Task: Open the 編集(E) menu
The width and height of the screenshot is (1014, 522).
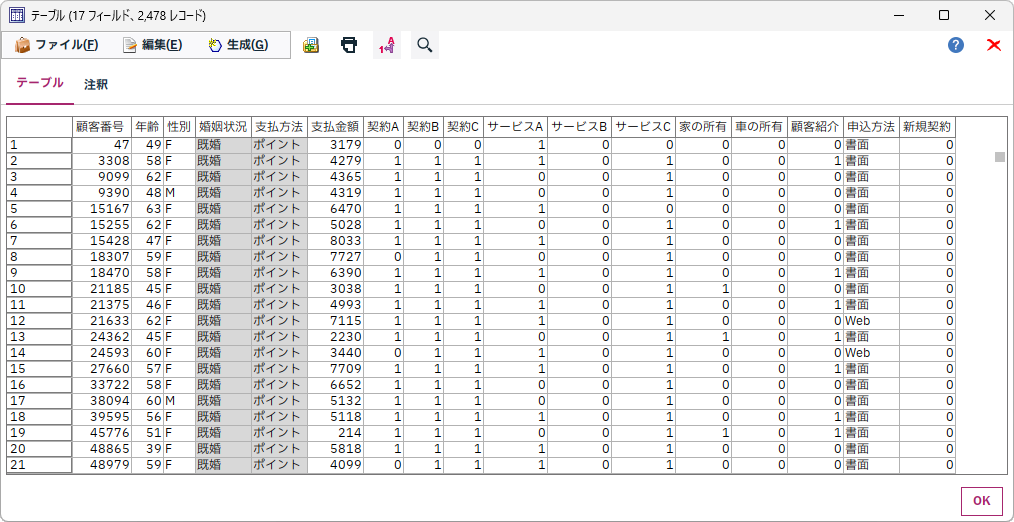Action: pos(152,45)
